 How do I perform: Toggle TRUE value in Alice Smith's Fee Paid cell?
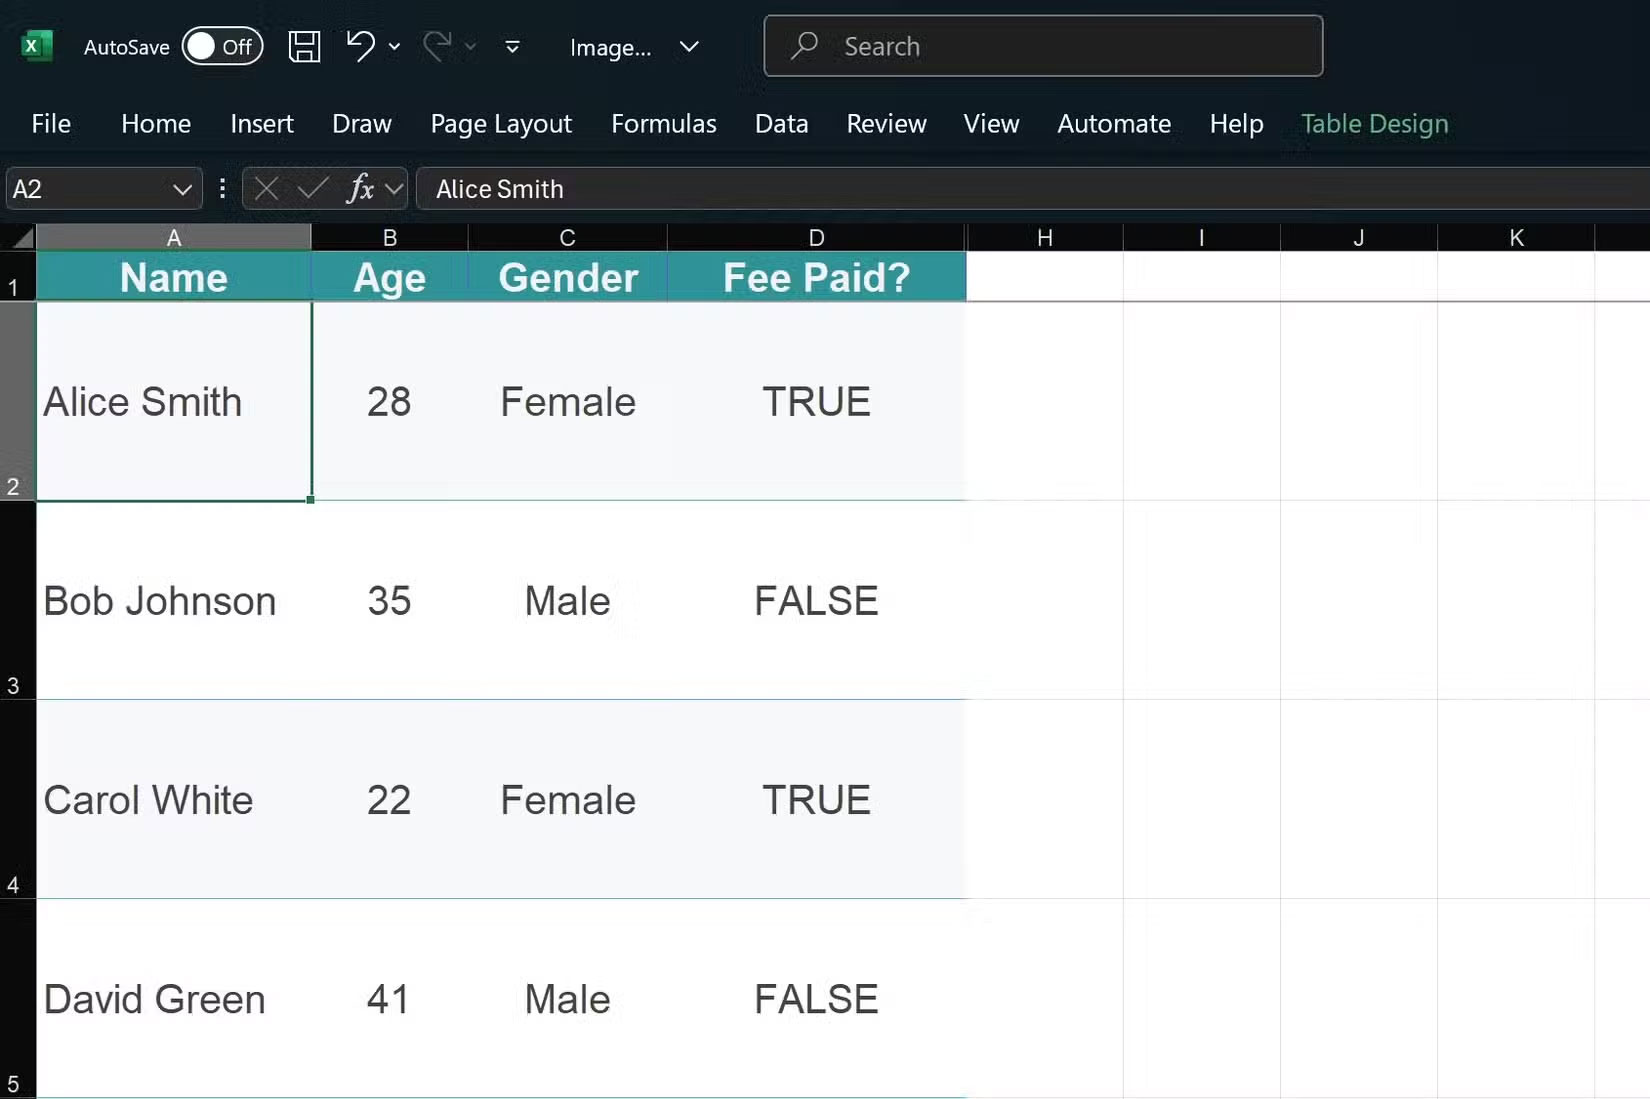click(x=816, y=401)
